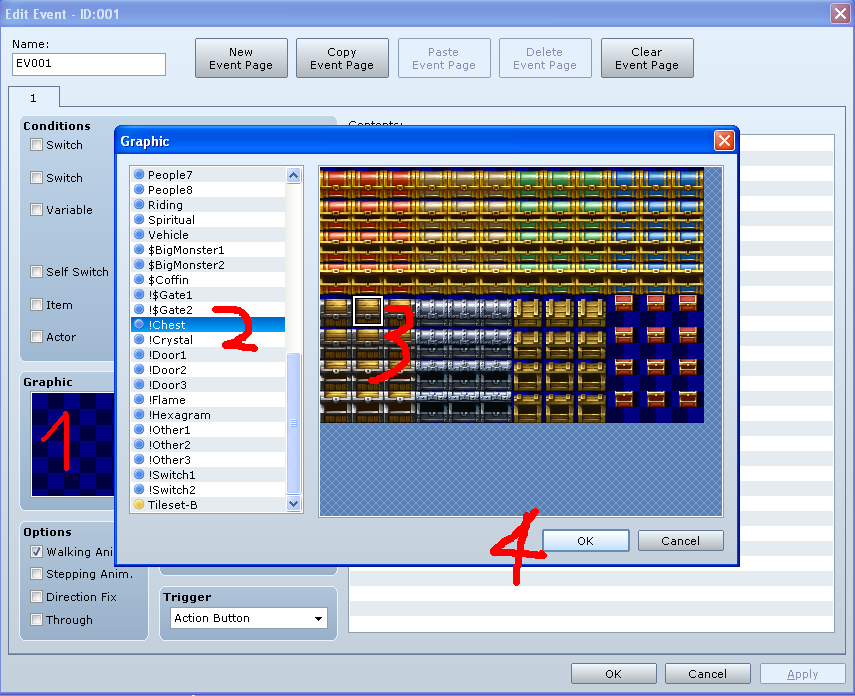
Task: Click the New Event Page button
Action: tap(241, 58)
